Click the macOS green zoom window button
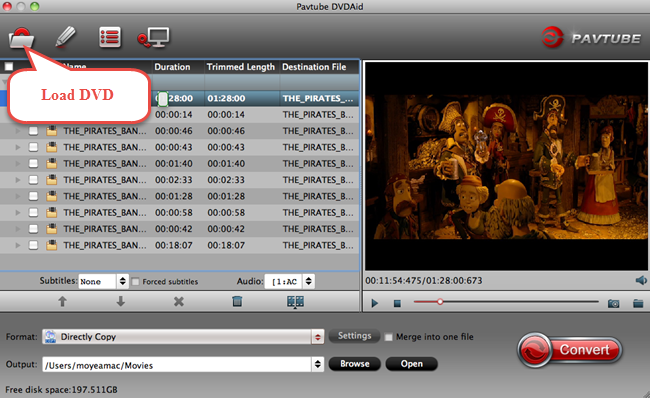Screen dimensions: 650x398 (34, 6)
